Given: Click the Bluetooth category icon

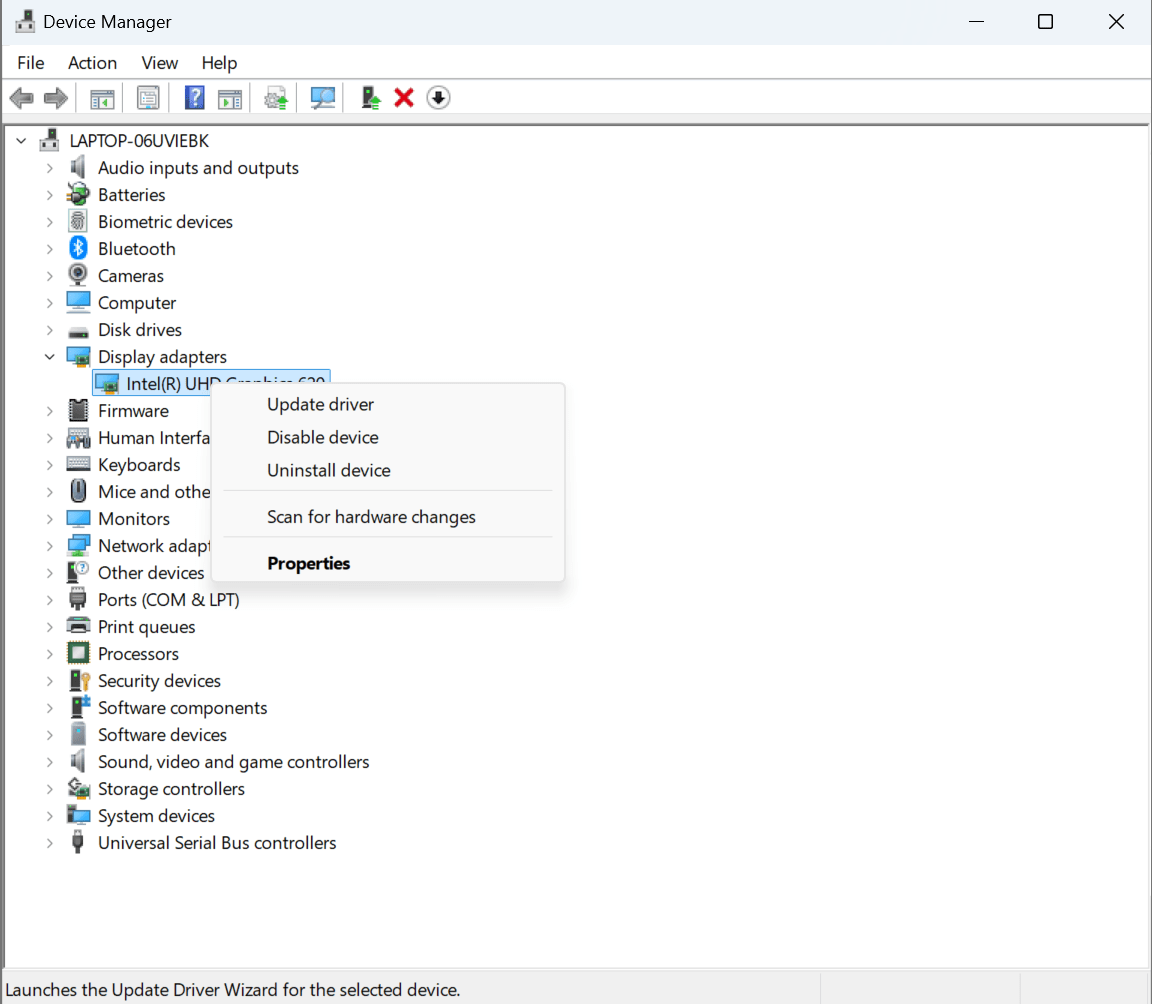Looking at the screenshot, I should (x=78, y=249).
